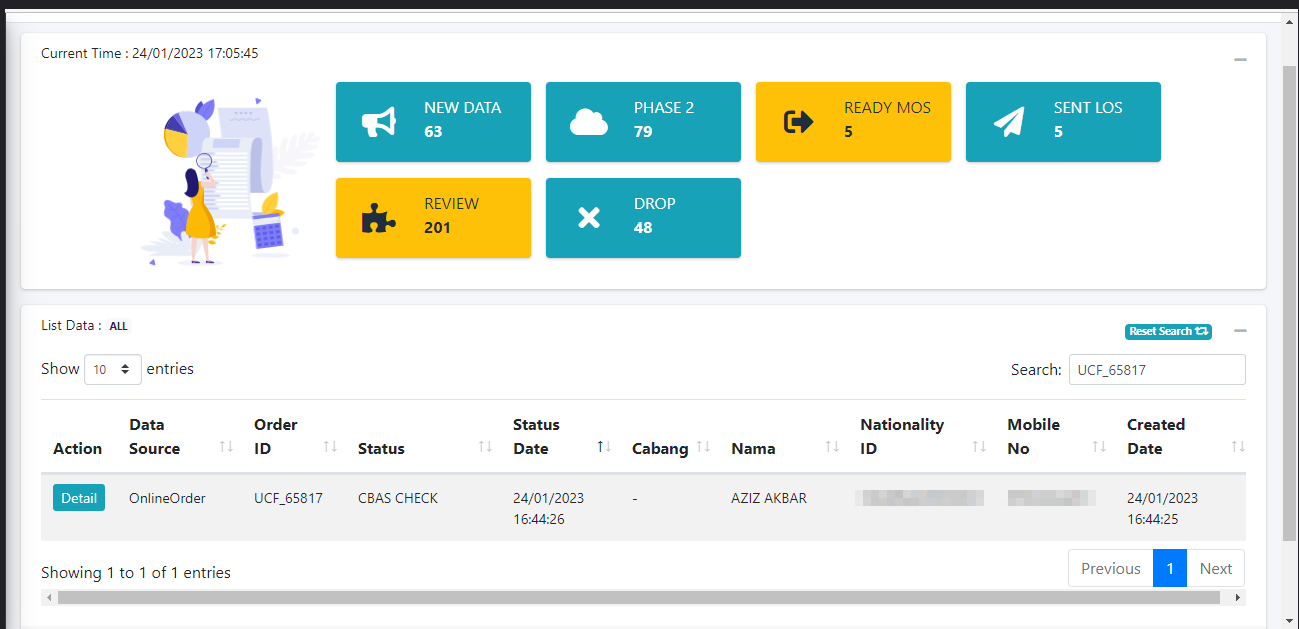Image resolution: width=1299 pixels, height=629 pixels.
Task: Click the horizontal scrollbar left arrow
Action: pyautogui.click(x=48, y=598)
